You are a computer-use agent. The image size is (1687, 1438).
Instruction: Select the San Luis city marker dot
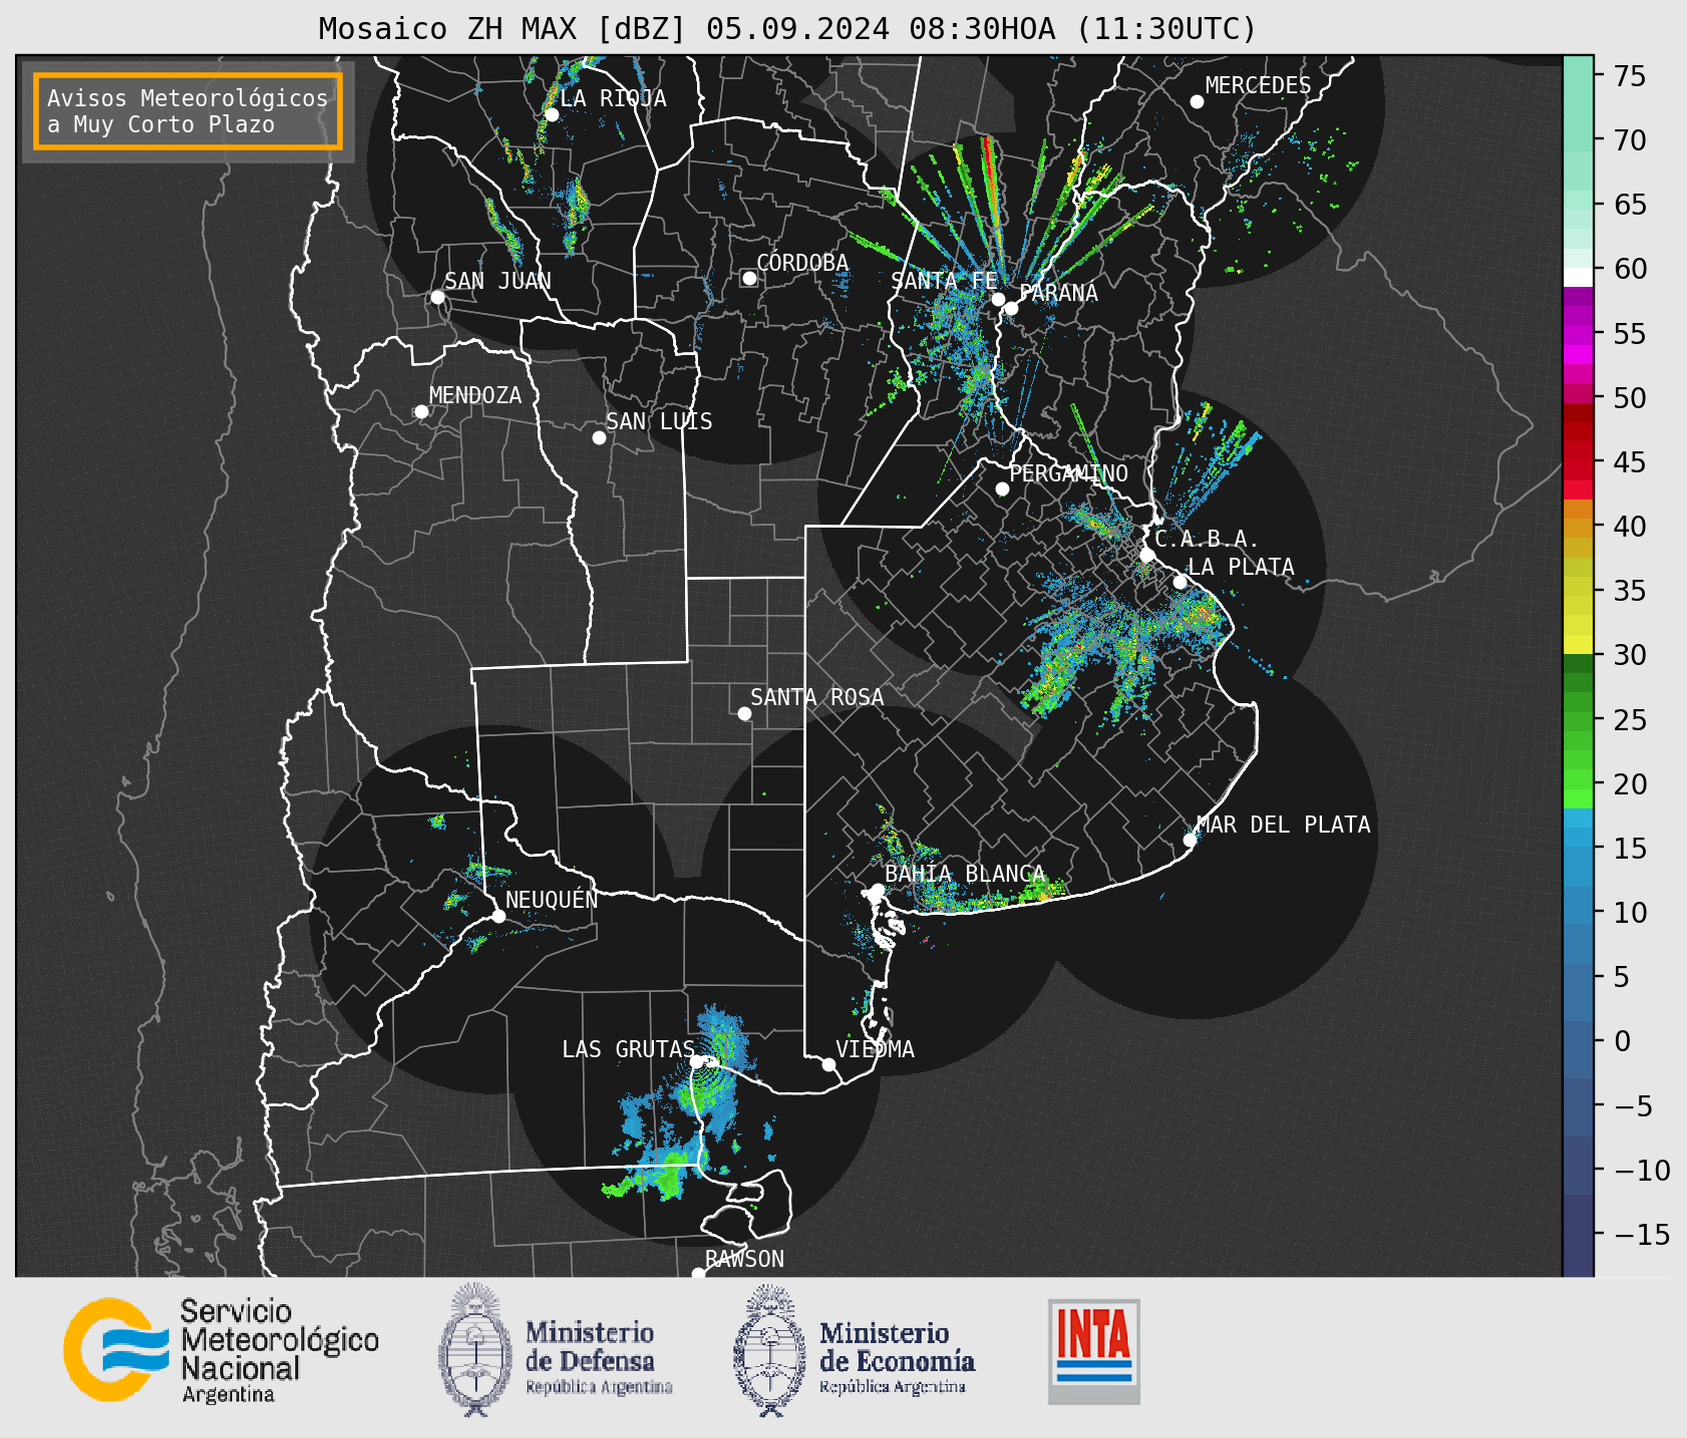[x=599, y=438]
